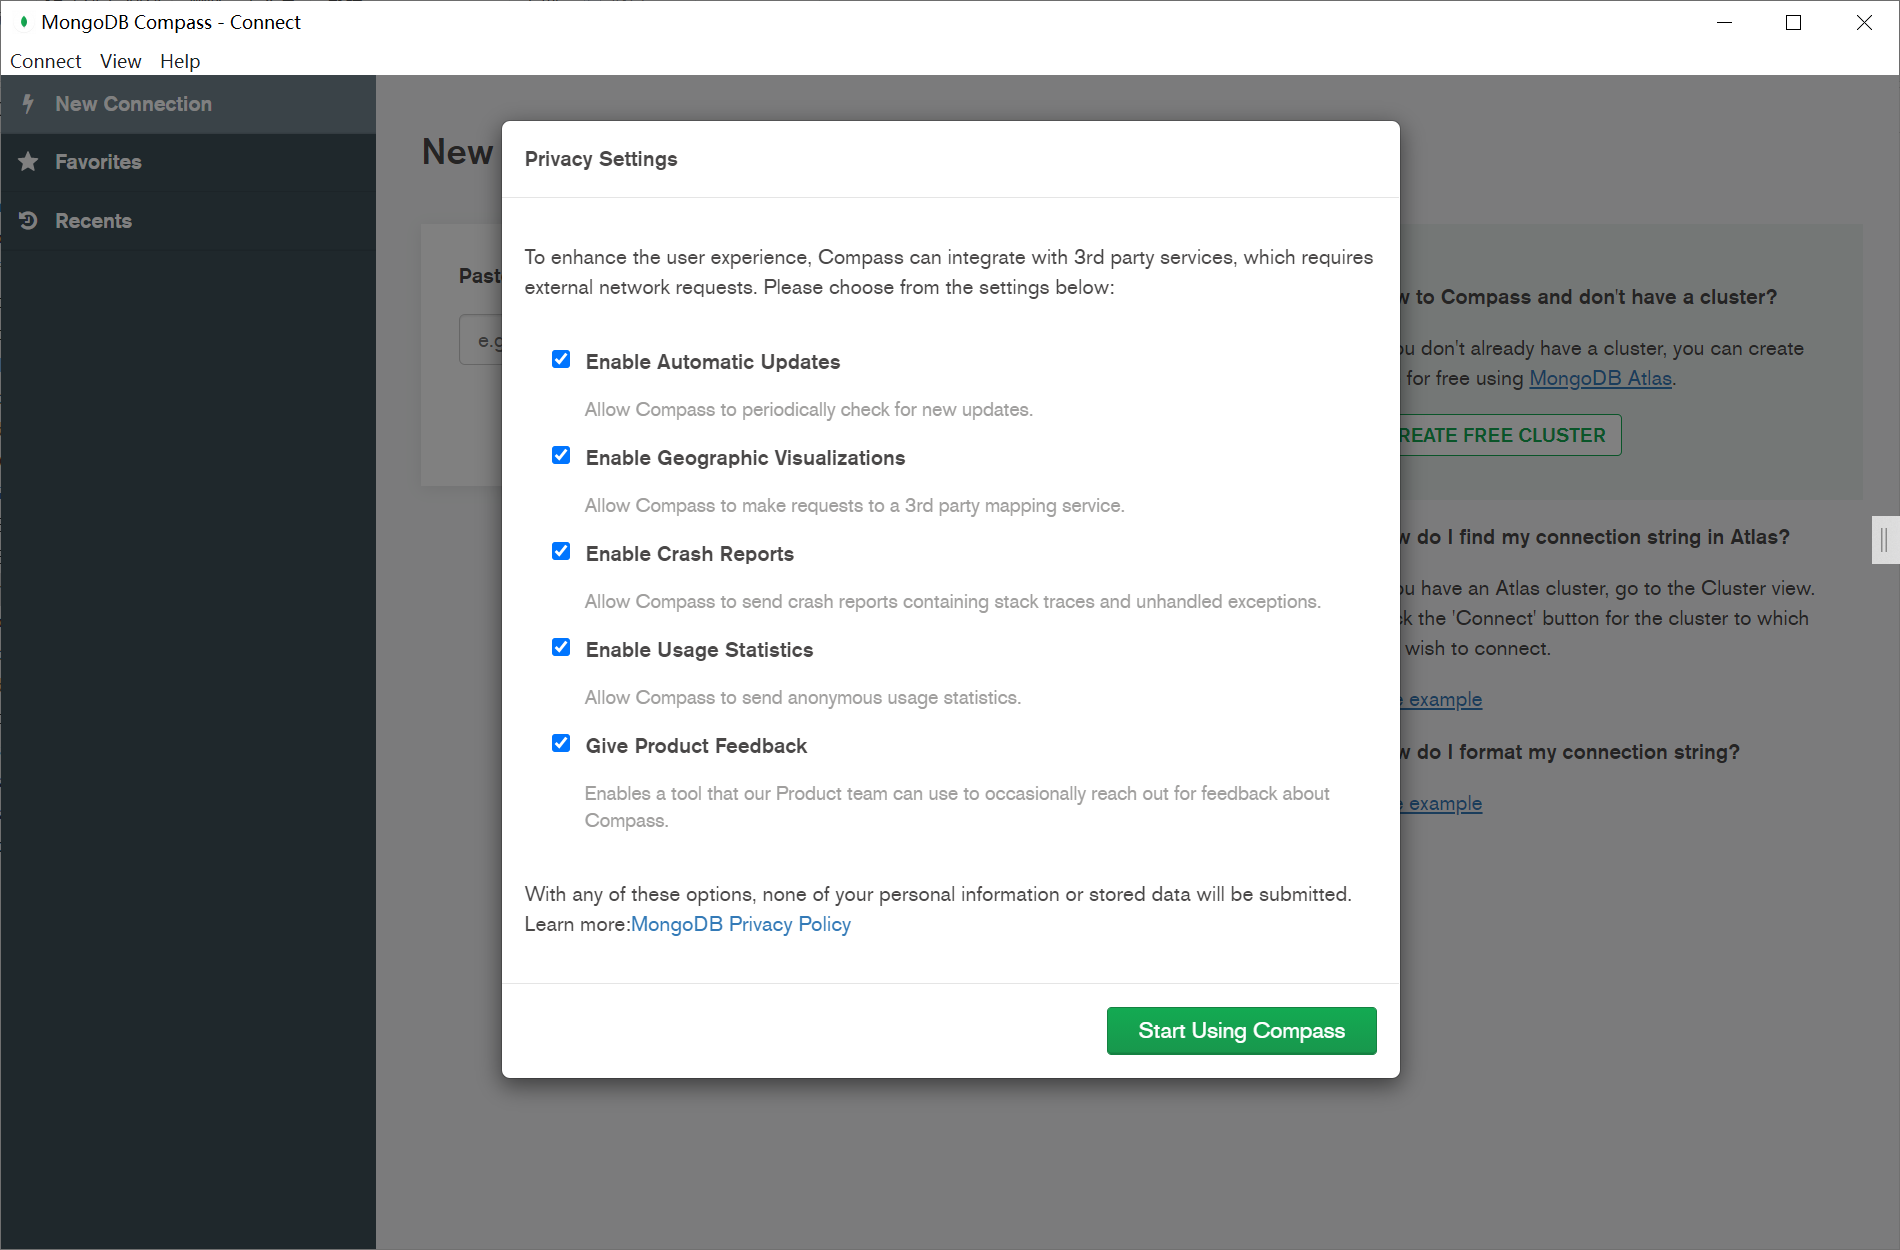Click the right-edge panel collapse handle

(1885, 540)
